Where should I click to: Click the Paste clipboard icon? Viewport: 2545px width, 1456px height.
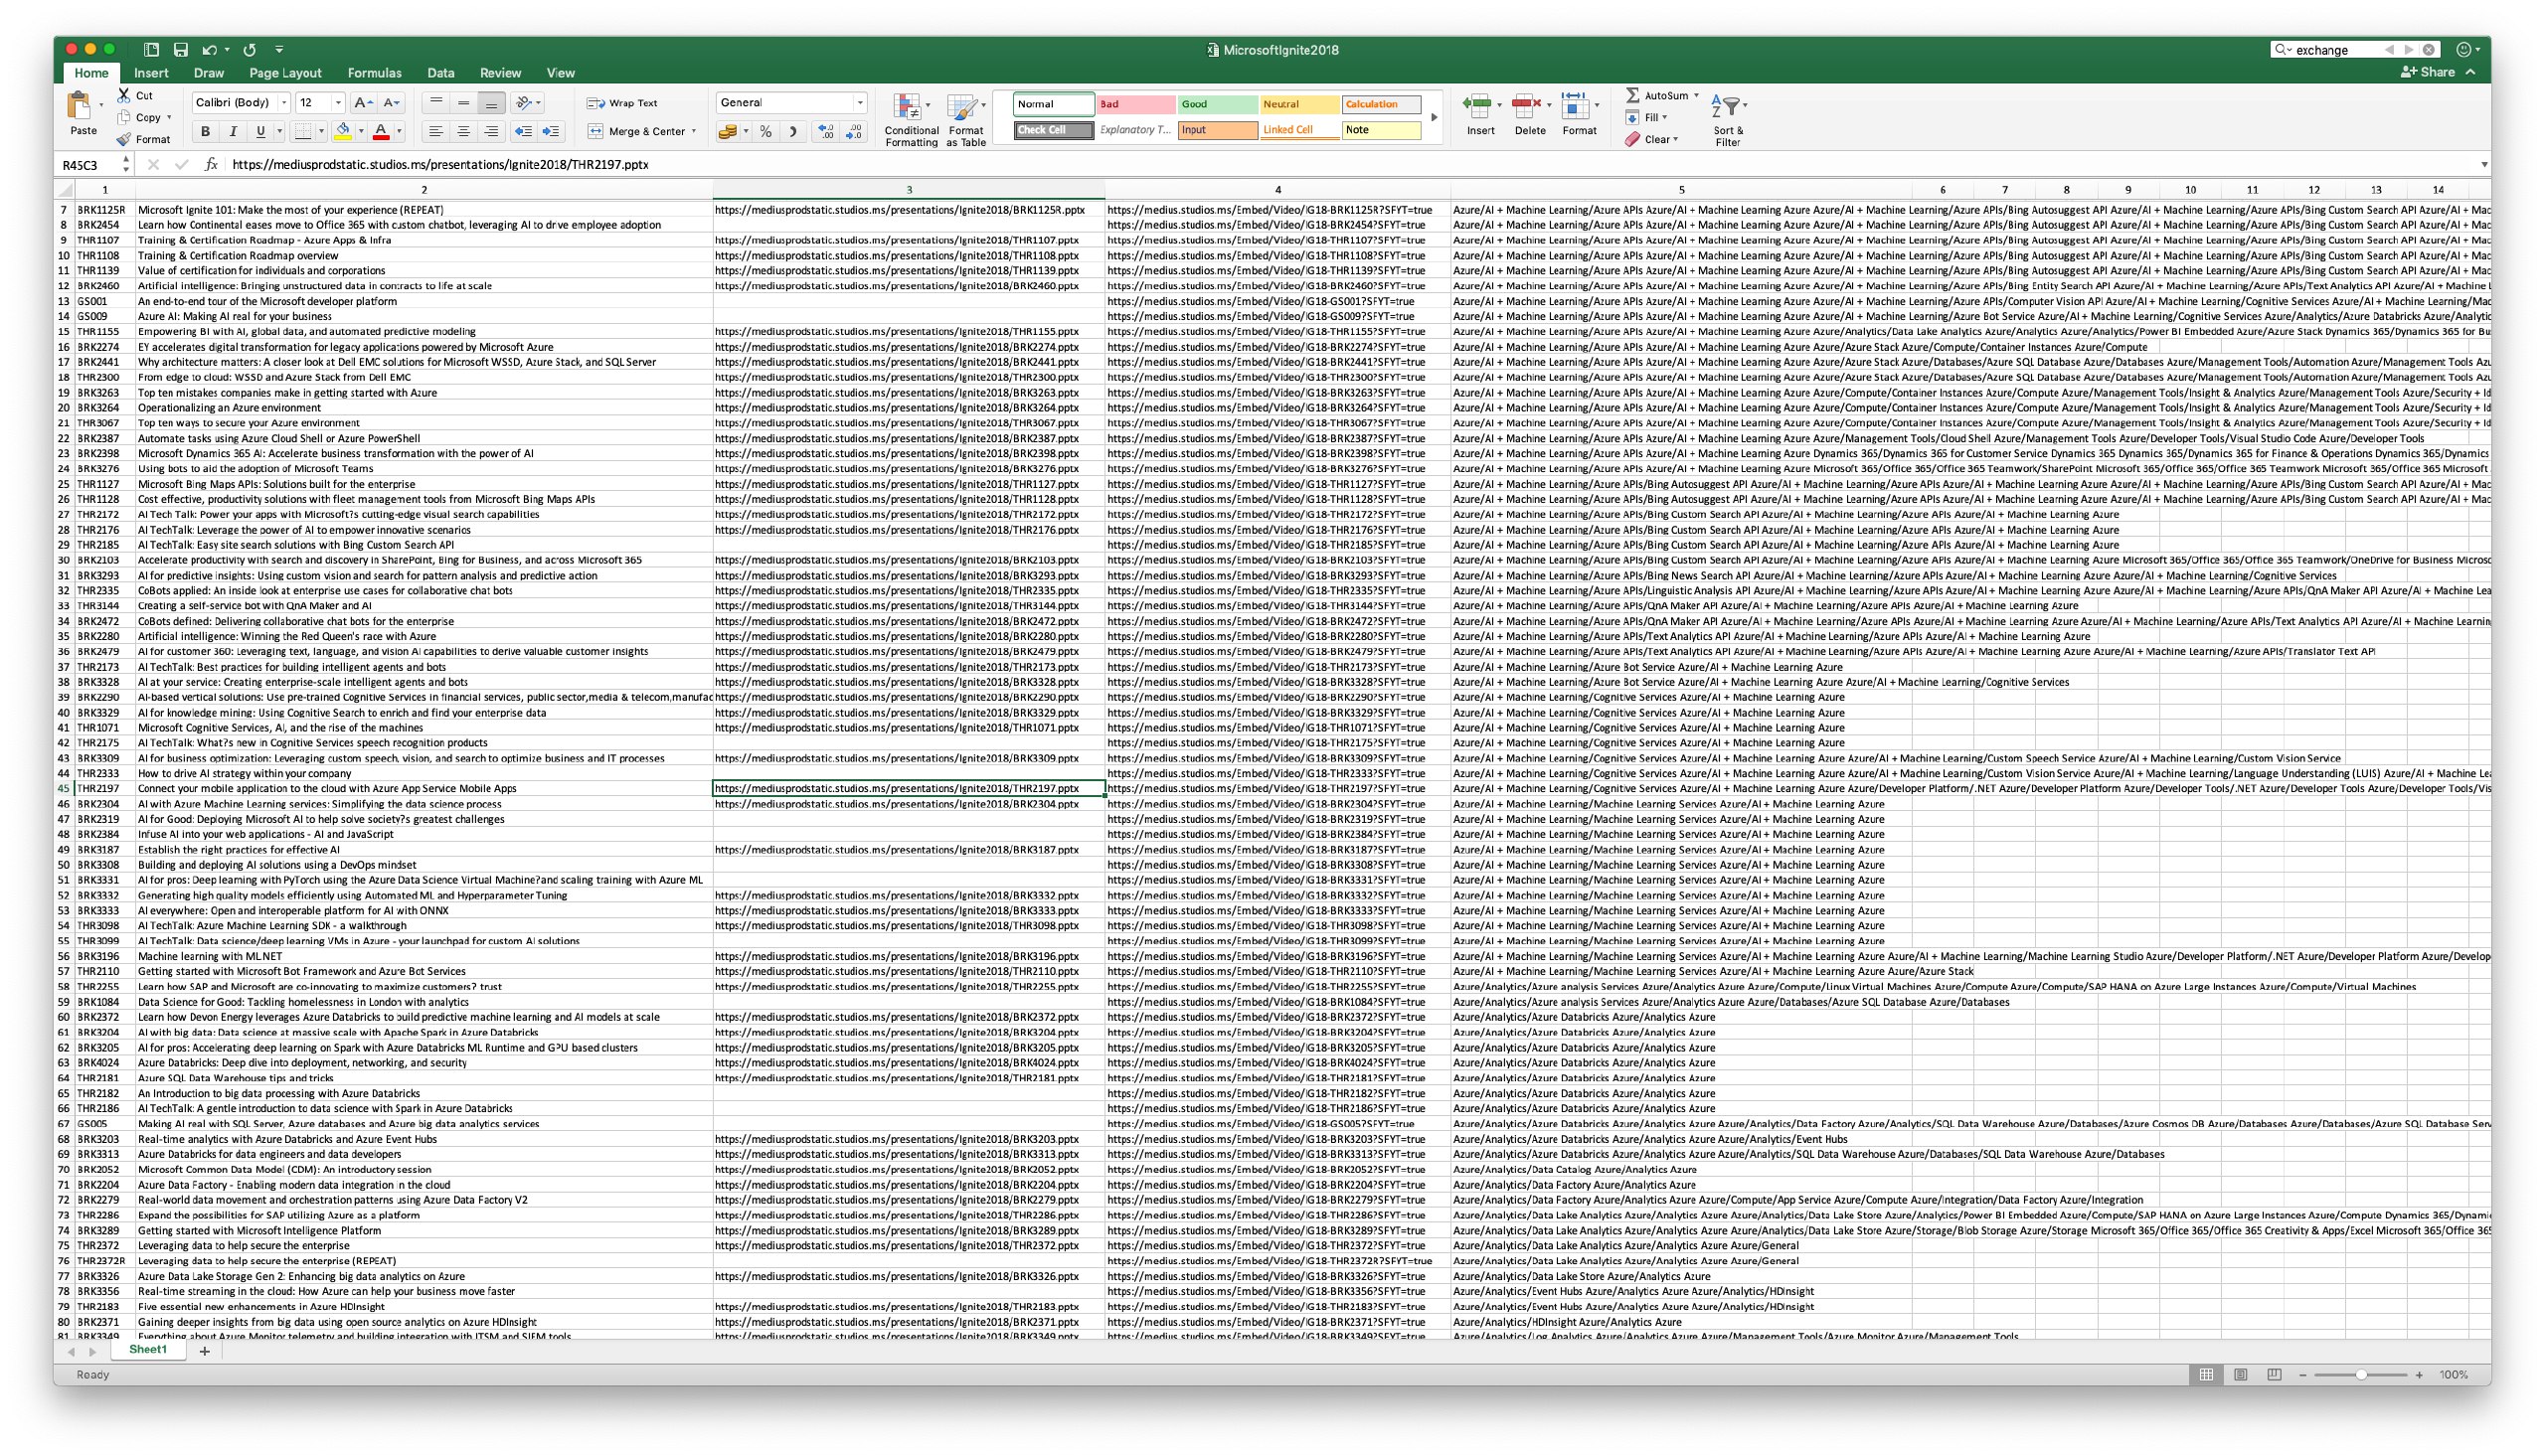click(80, 107)
